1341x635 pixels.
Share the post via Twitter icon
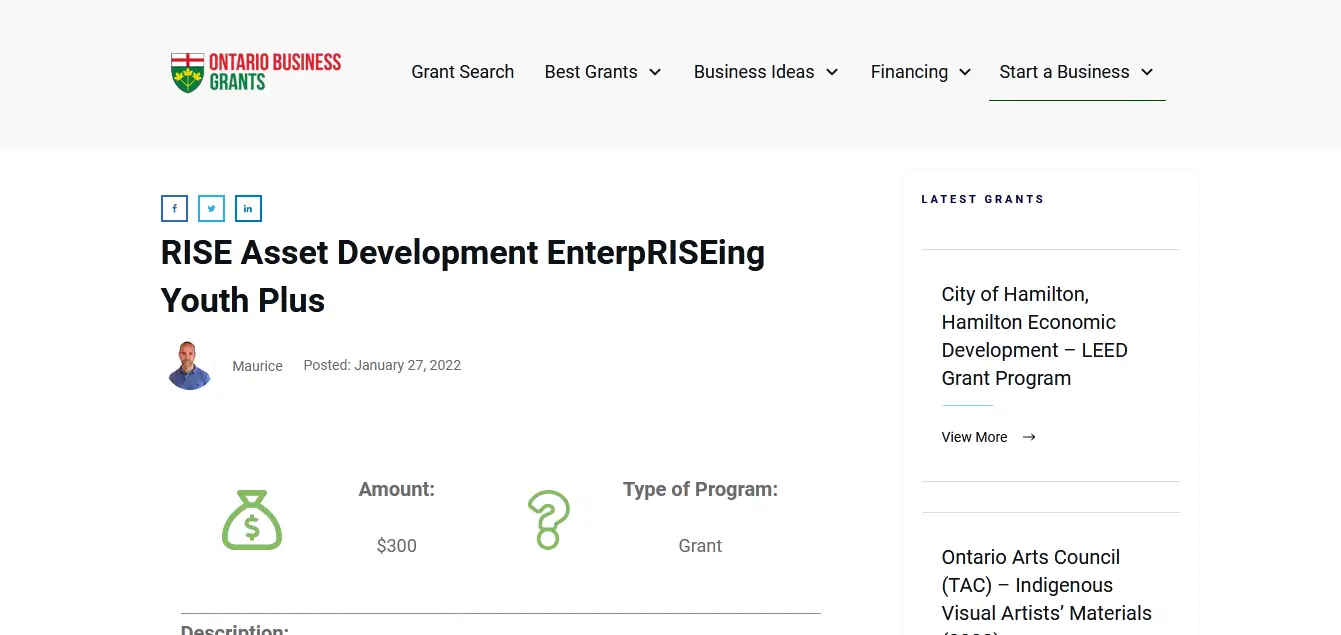(211, 208)
